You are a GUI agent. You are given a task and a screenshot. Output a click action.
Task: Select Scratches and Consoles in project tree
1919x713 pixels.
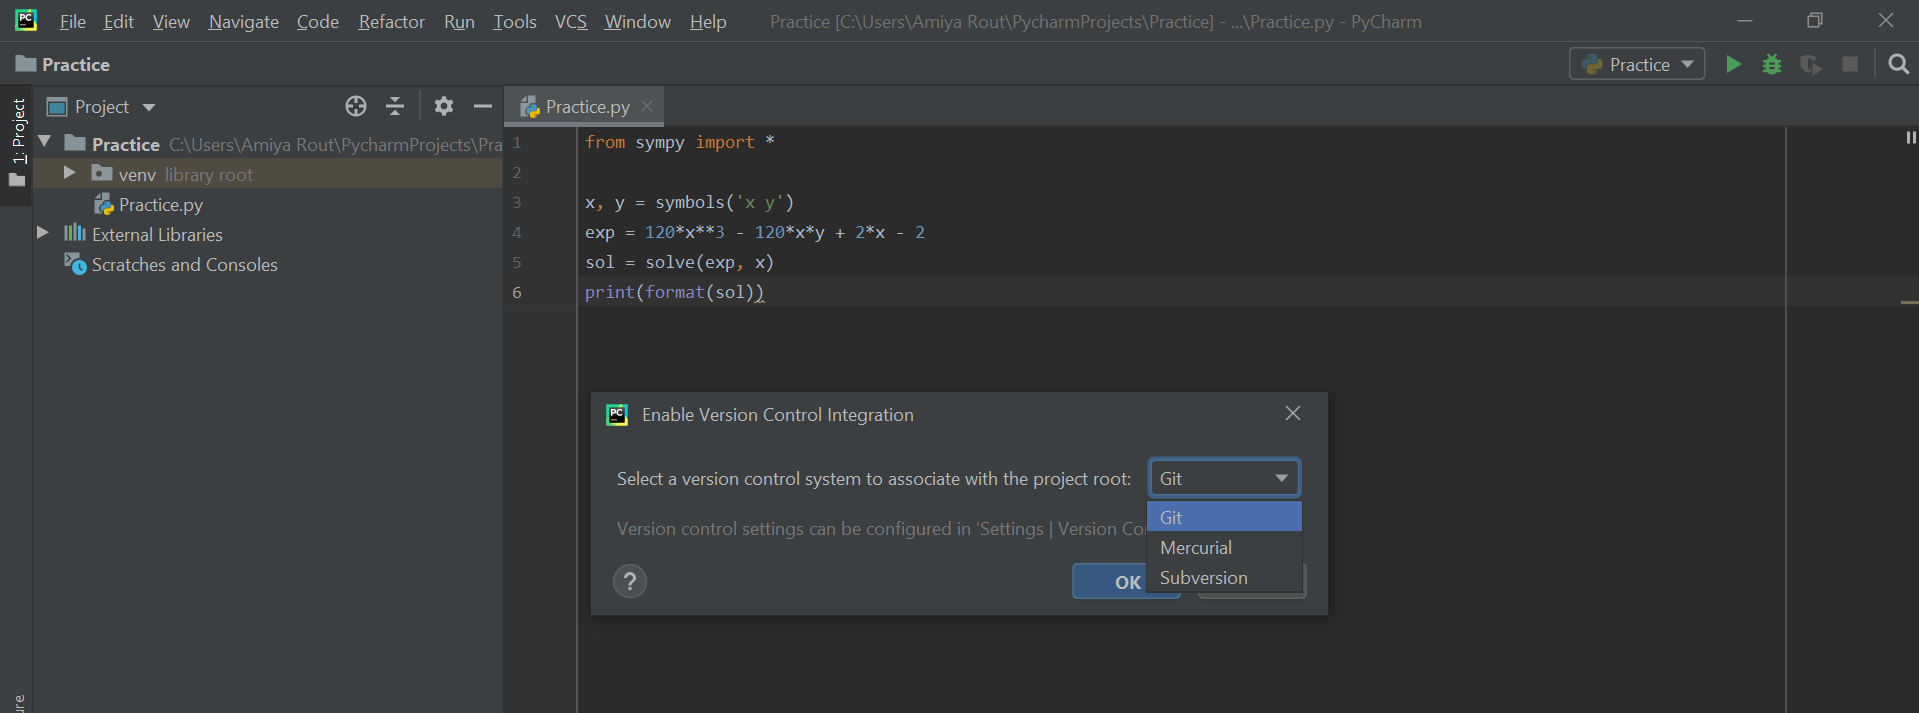(184, 264)
